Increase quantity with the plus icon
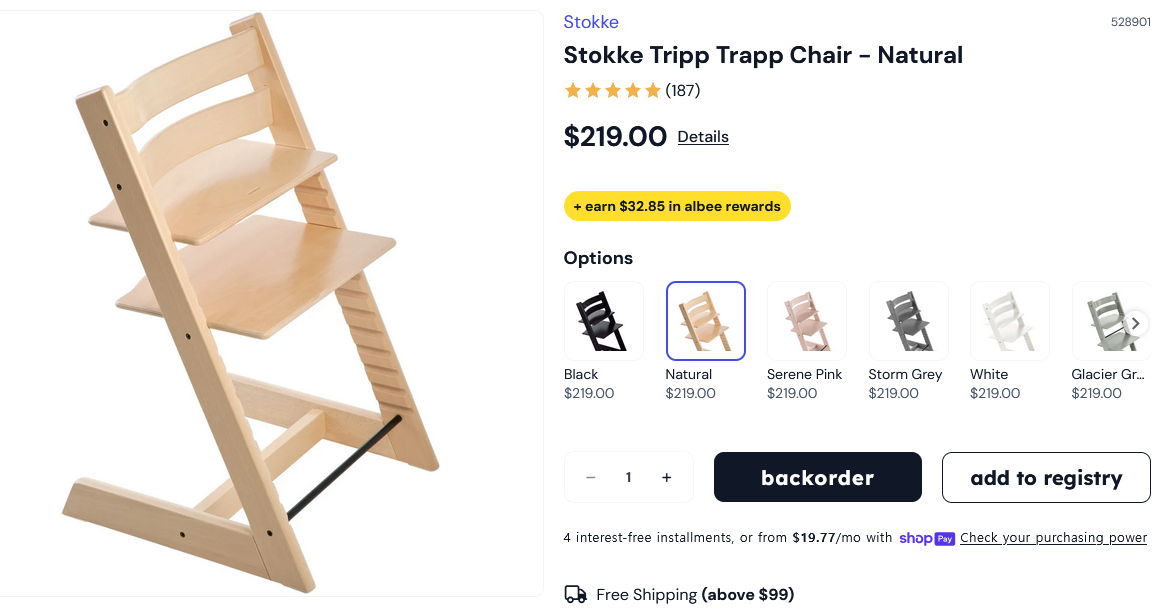 pos(667,477)
